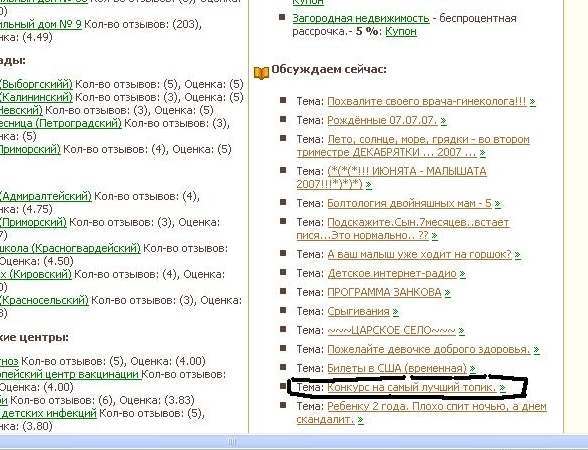This screenshot has width=588, height=450.
Task: Open the (Адмиралтейский) link
Action: pyautogui.click(x=45, y=196)
